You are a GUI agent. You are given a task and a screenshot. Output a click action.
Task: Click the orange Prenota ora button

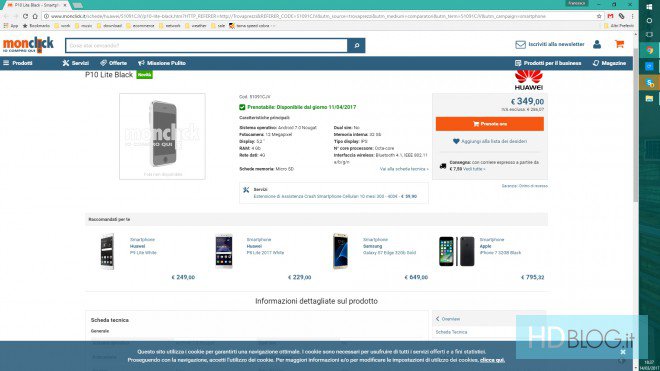pyautogui.click(x=490, y=124)
